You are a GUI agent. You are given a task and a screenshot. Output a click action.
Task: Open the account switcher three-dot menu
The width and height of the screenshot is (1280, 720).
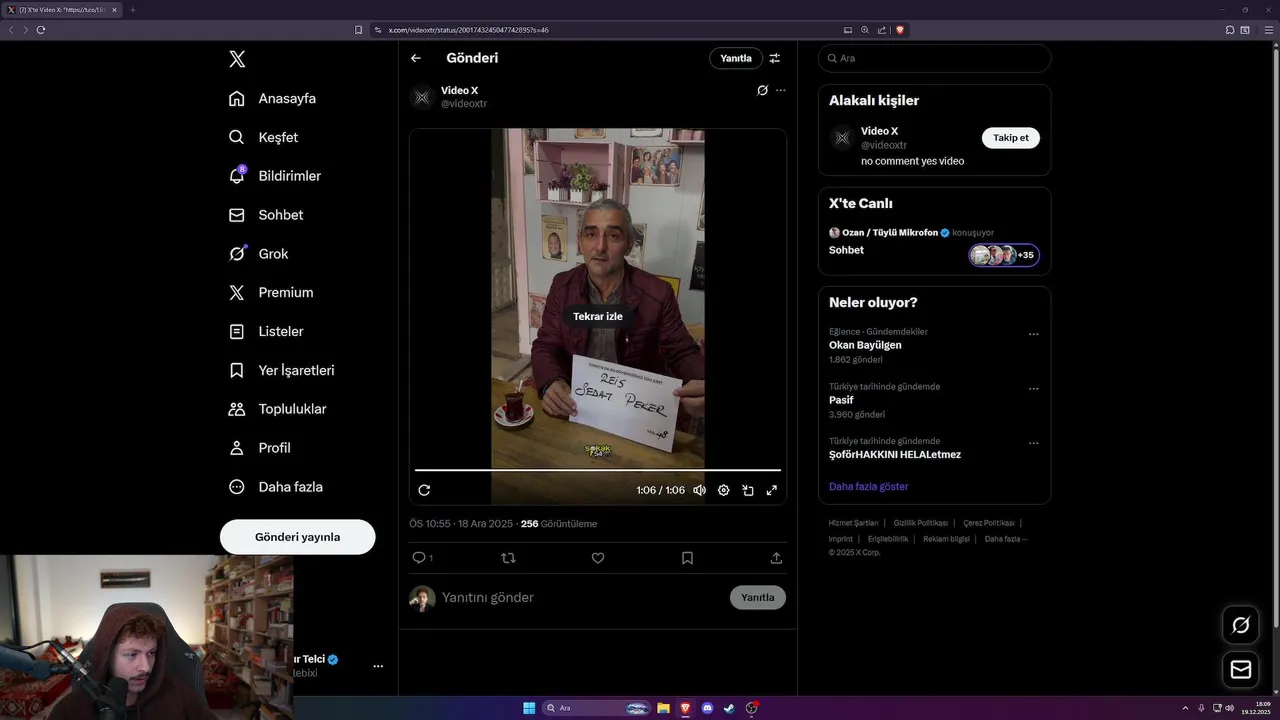click(378, 666)
